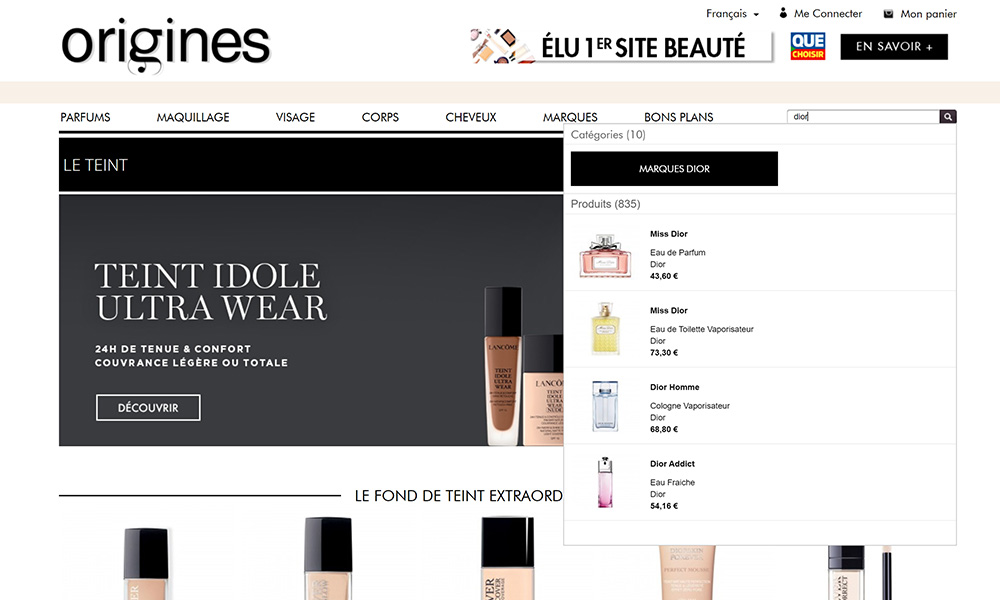
Task: Select the Miss Dior Eau de Toilette bottle image
Action: pyautogui.click(x=605, y=330)
